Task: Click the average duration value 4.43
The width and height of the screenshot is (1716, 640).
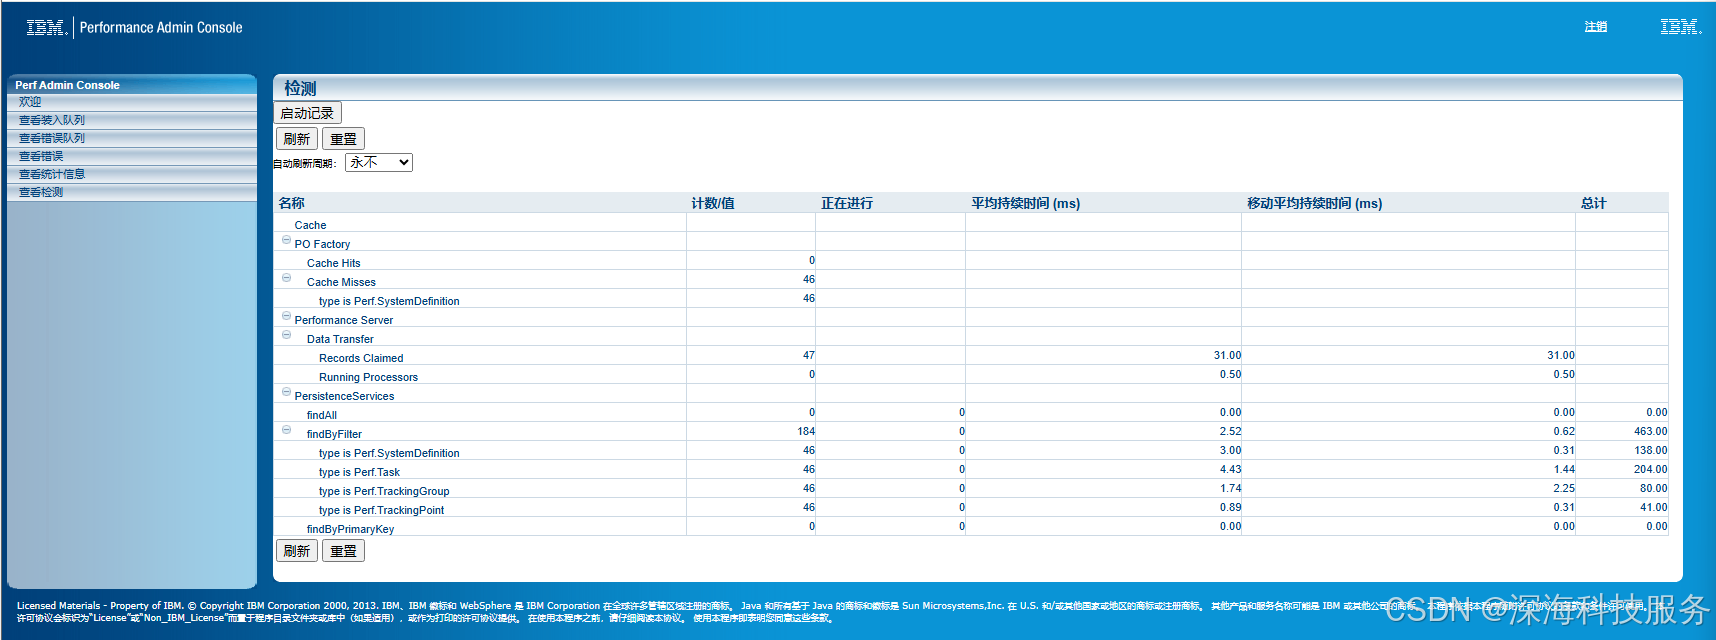Action: pyautogui.click(x=1230, y=469)
